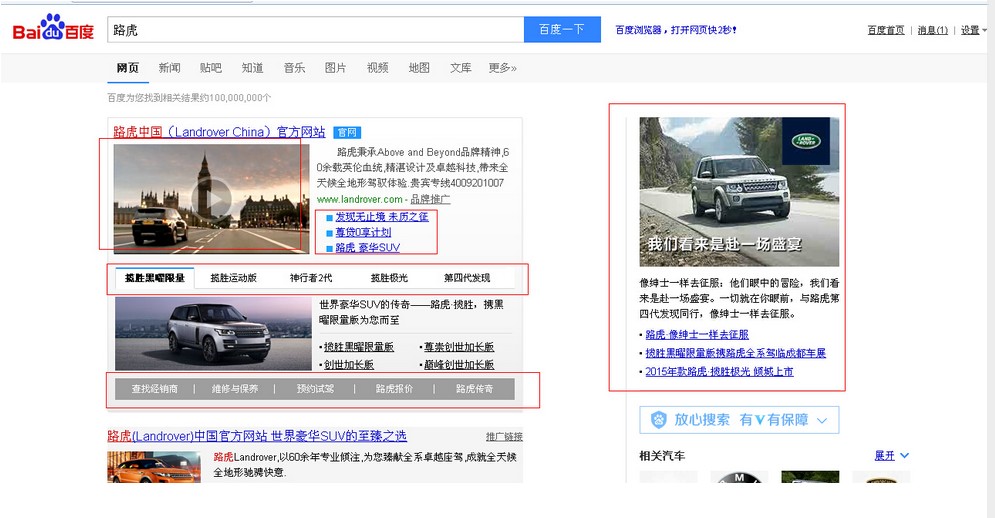Click the Discovery SUV ad image
The height and width of the screenshot is (518, 995).
pos(739,192)
